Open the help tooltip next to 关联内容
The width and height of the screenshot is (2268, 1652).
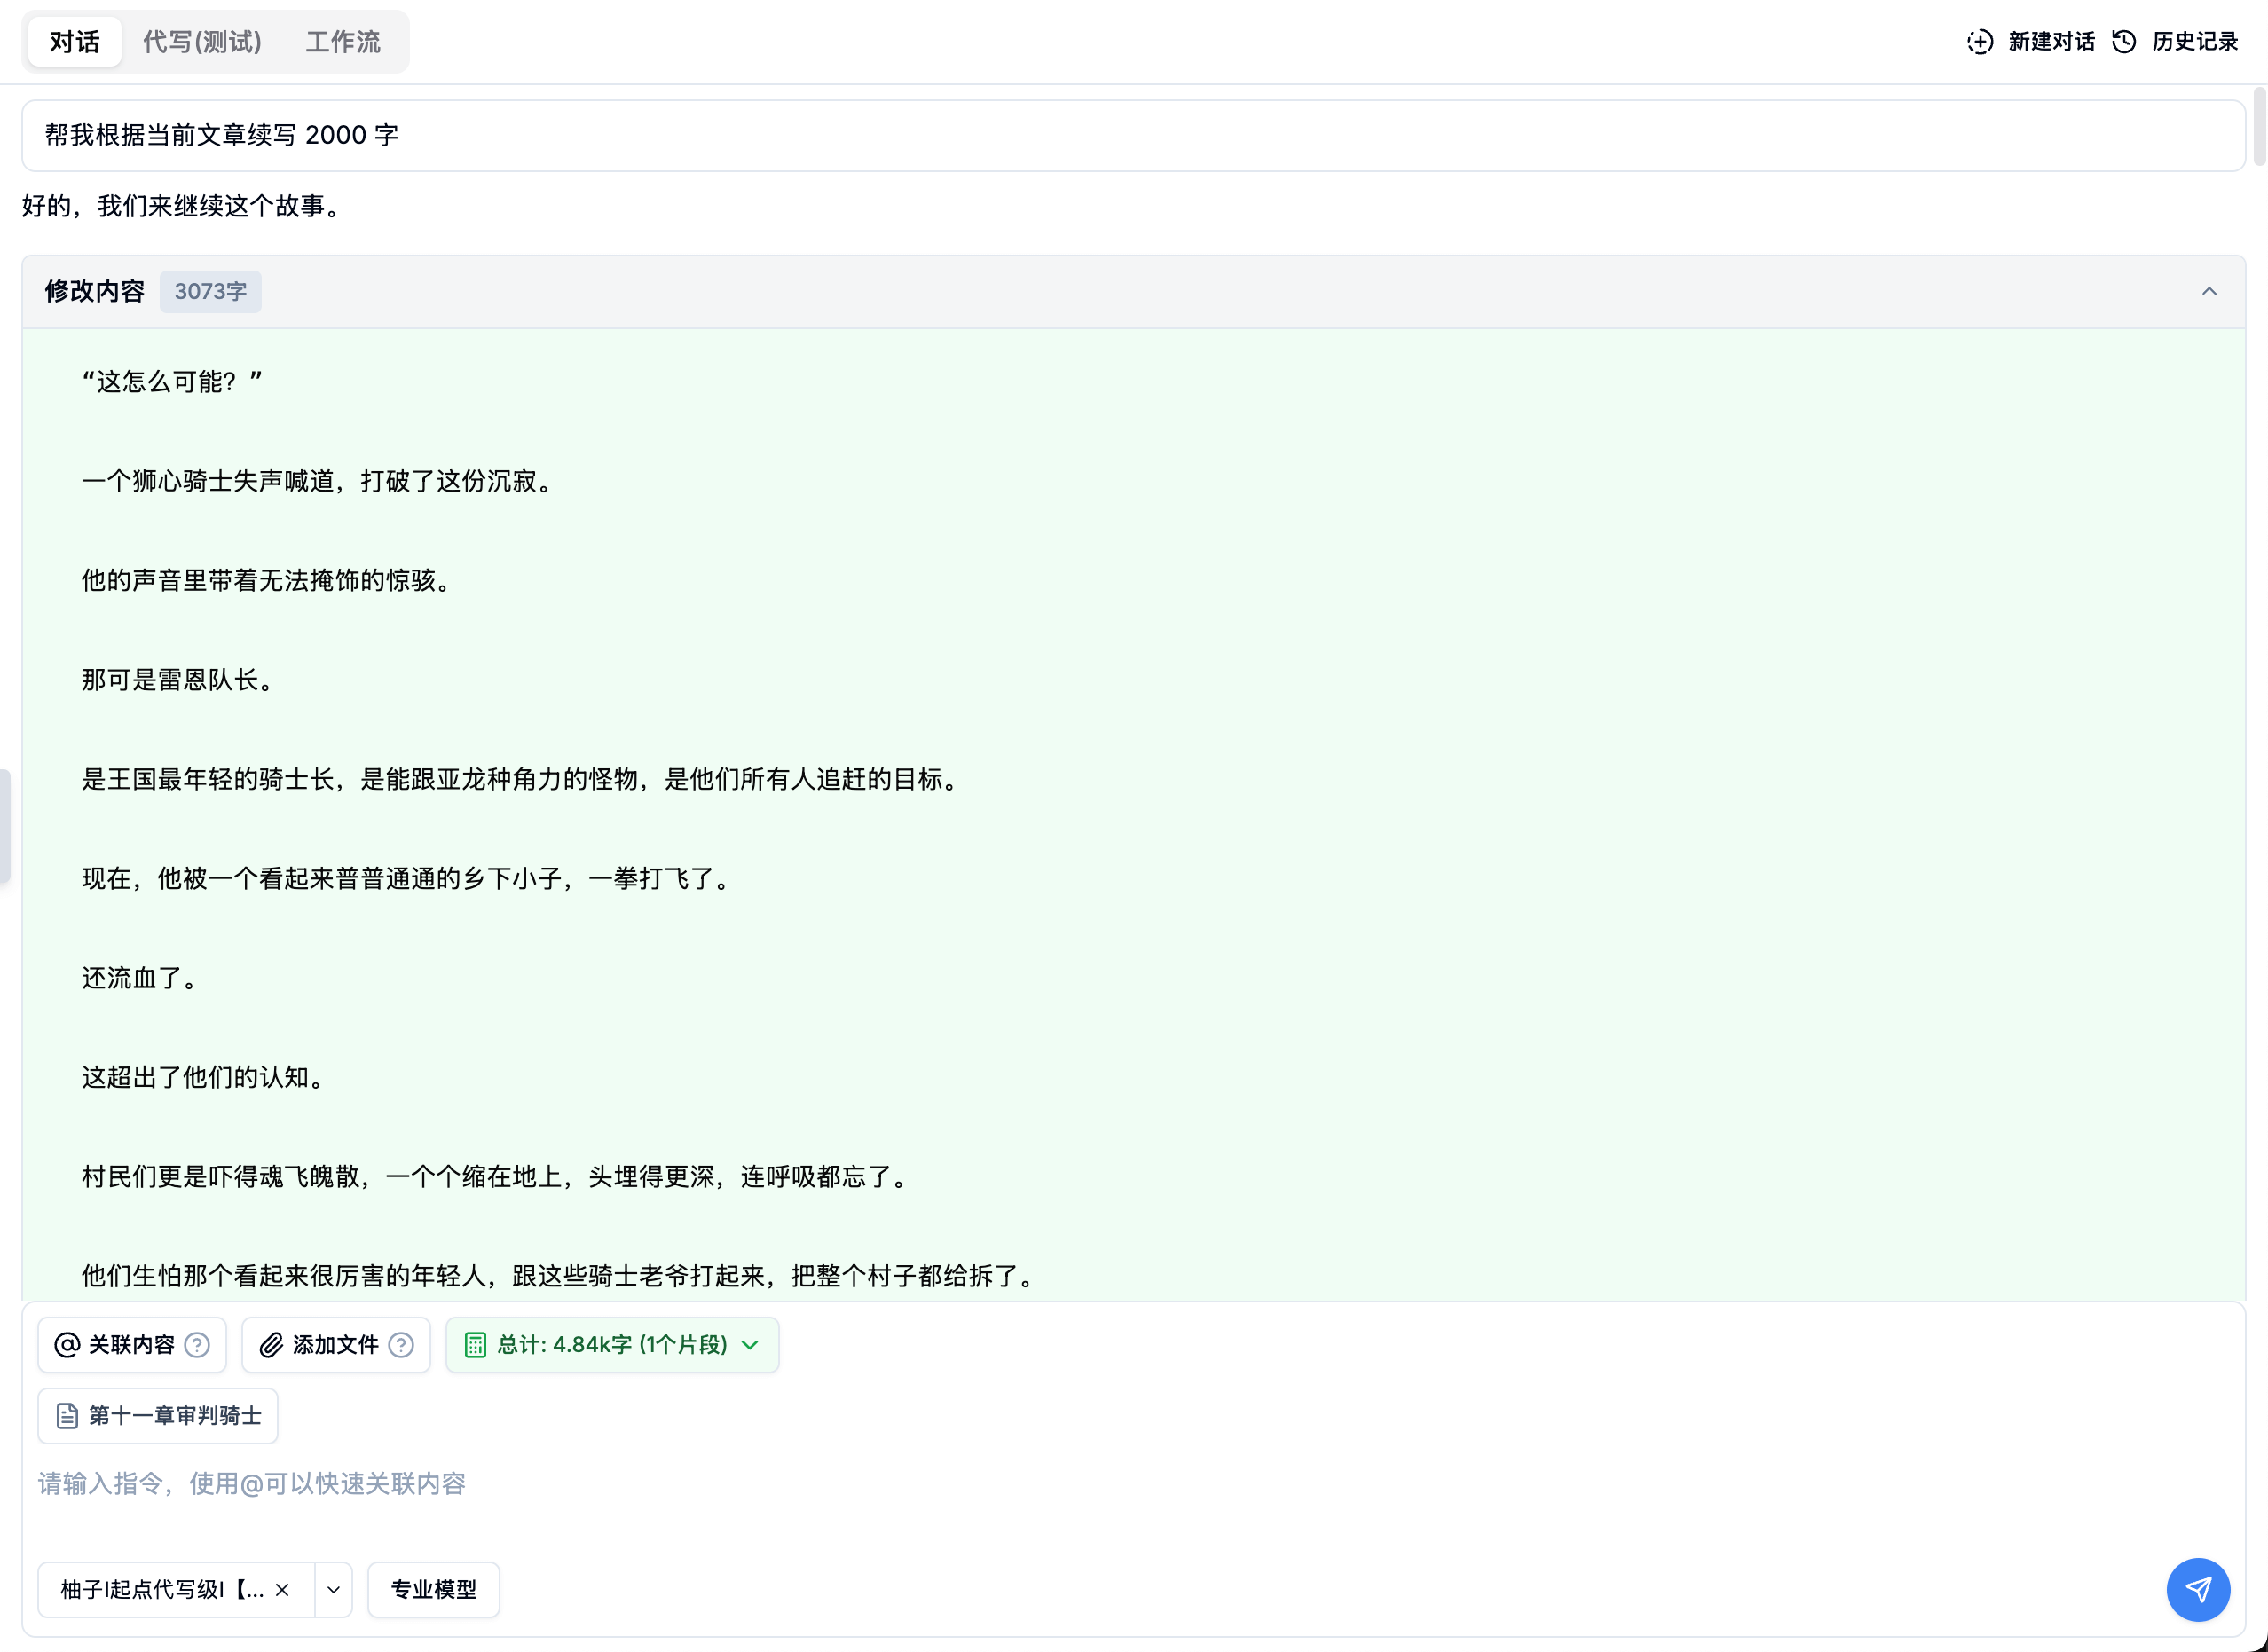[196, 1345]
